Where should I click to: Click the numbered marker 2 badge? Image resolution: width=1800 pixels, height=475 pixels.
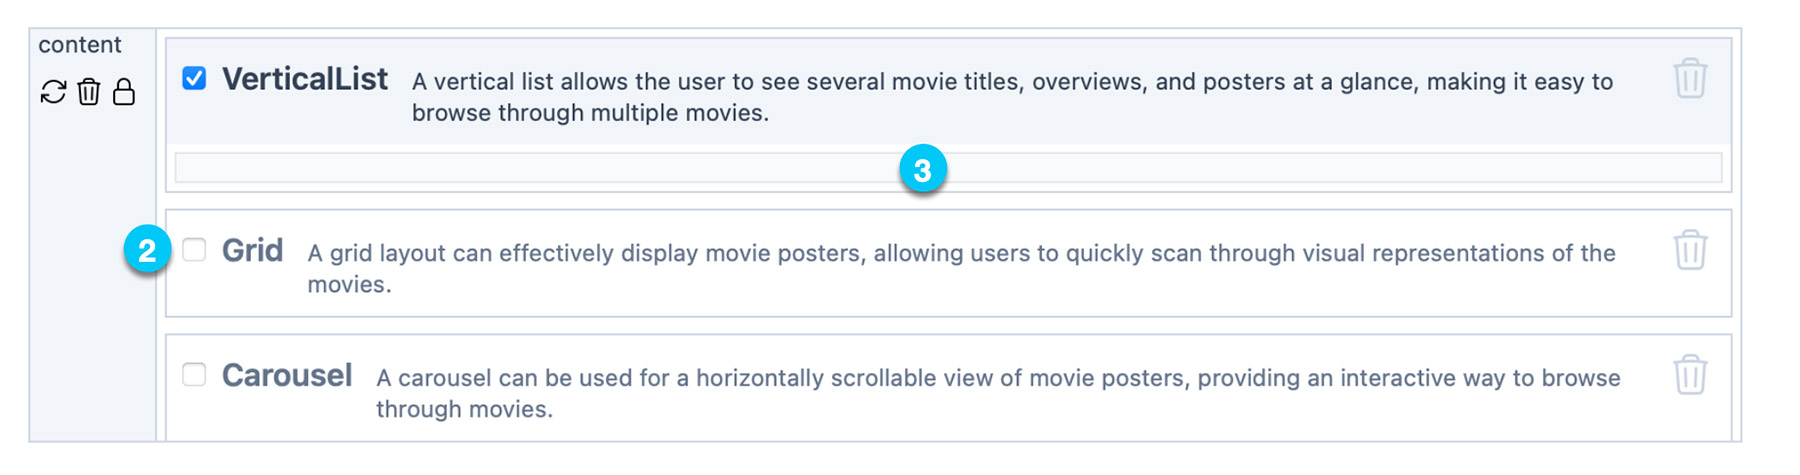click(147, 250)
